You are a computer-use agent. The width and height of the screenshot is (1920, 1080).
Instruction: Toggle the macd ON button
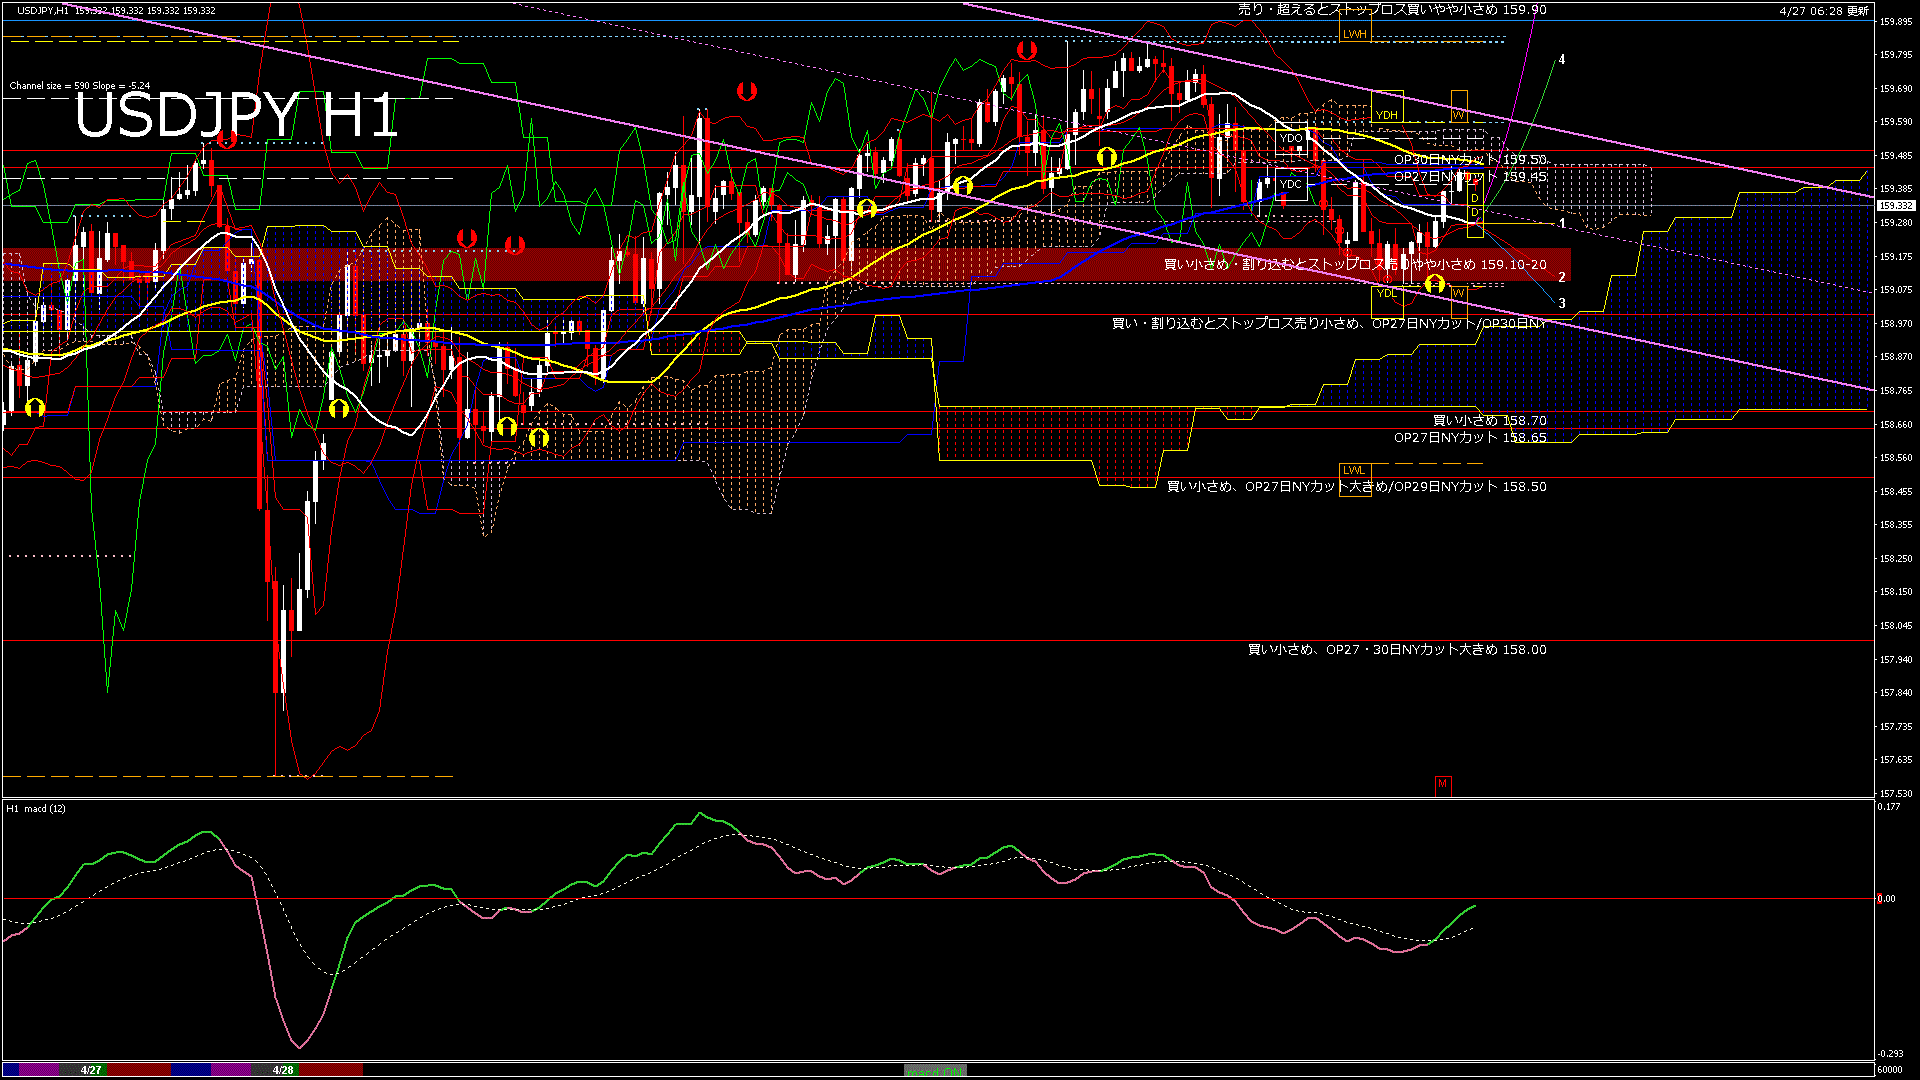pos(935,1071)
